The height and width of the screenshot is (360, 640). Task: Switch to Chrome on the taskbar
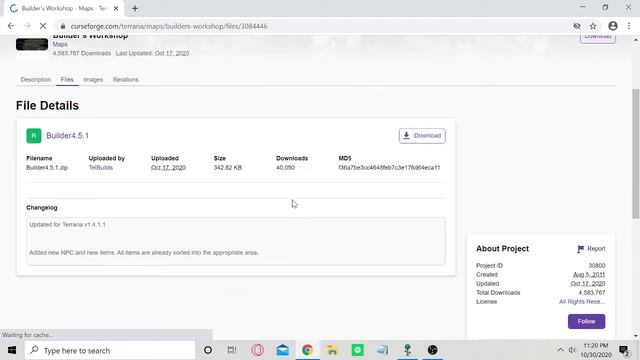(x=307, y=350)
